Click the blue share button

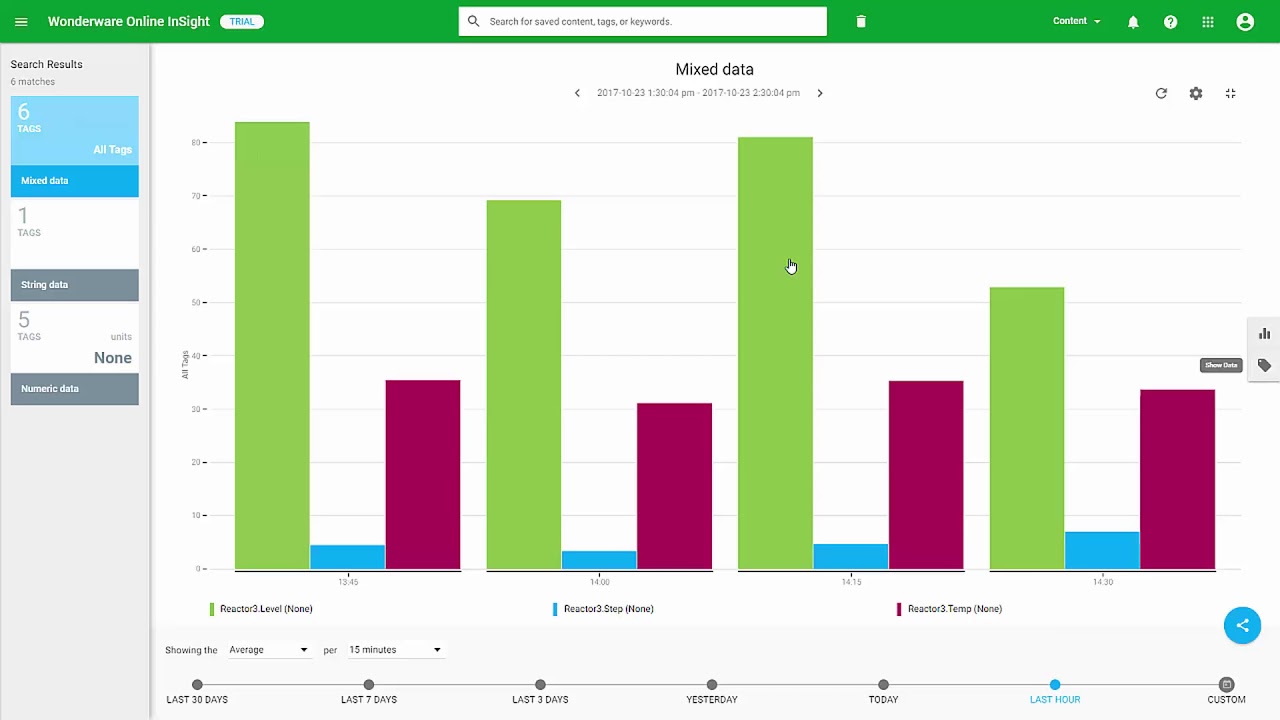[x=1242, y=625]
